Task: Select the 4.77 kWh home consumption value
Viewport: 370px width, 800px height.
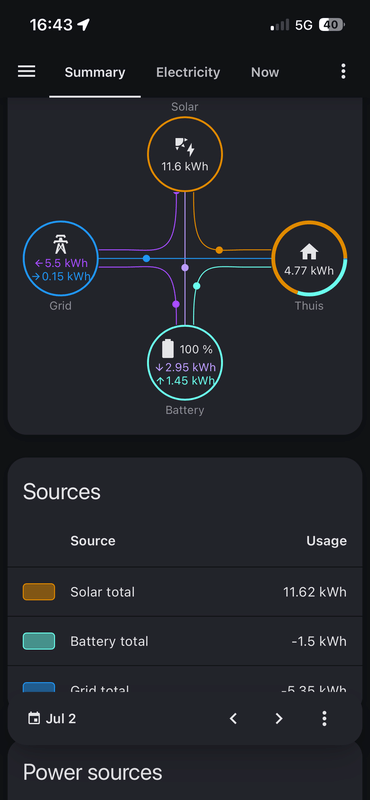Action: pyautogui.click(x=309, y=270)
